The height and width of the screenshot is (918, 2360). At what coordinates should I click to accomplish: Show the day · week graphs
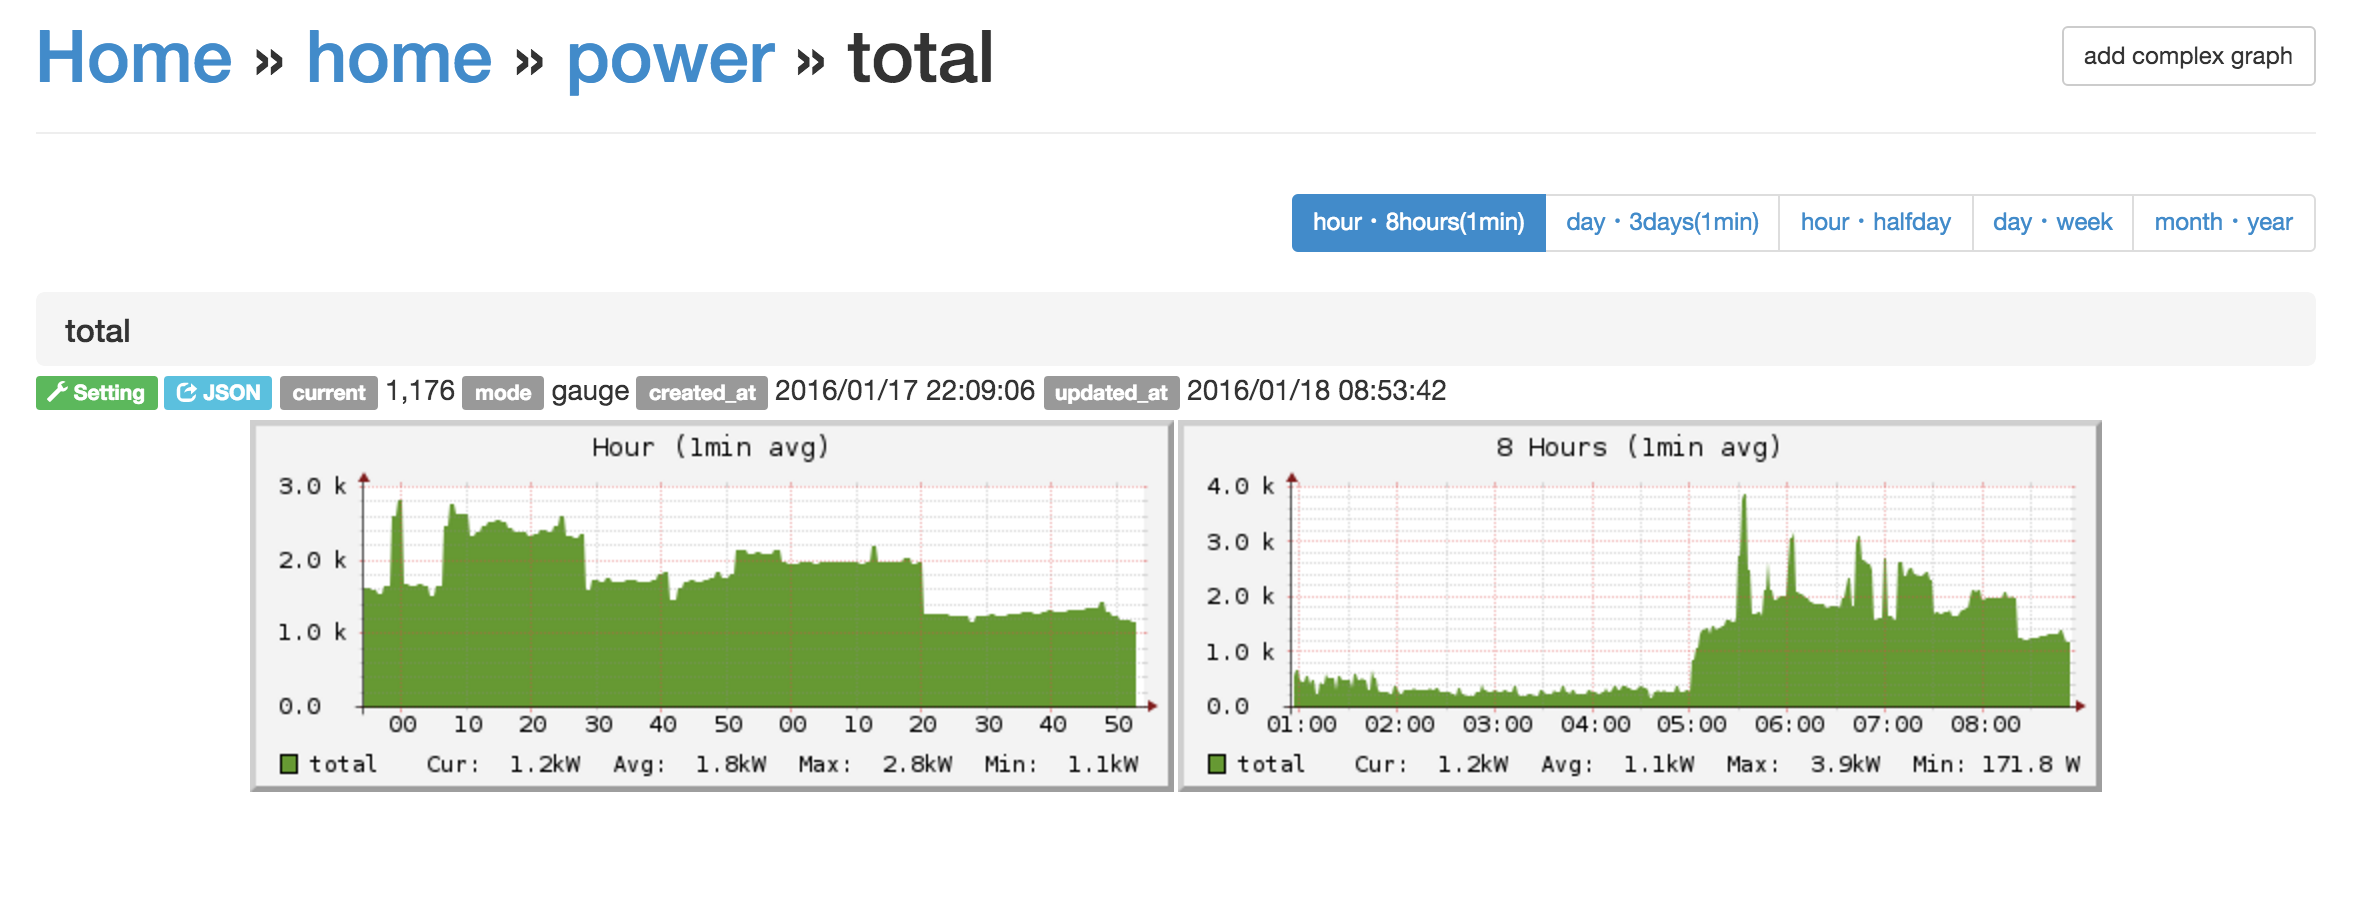tap(2052, 222)
